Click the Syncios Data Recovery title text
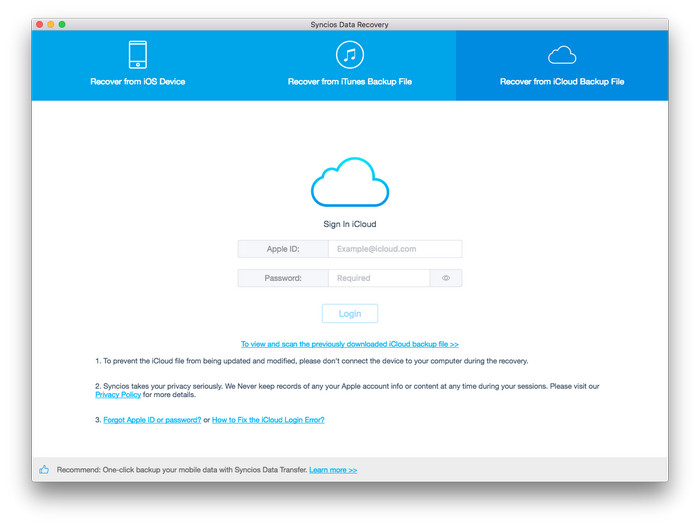This screenshot has height=527, width=700. 350,25
